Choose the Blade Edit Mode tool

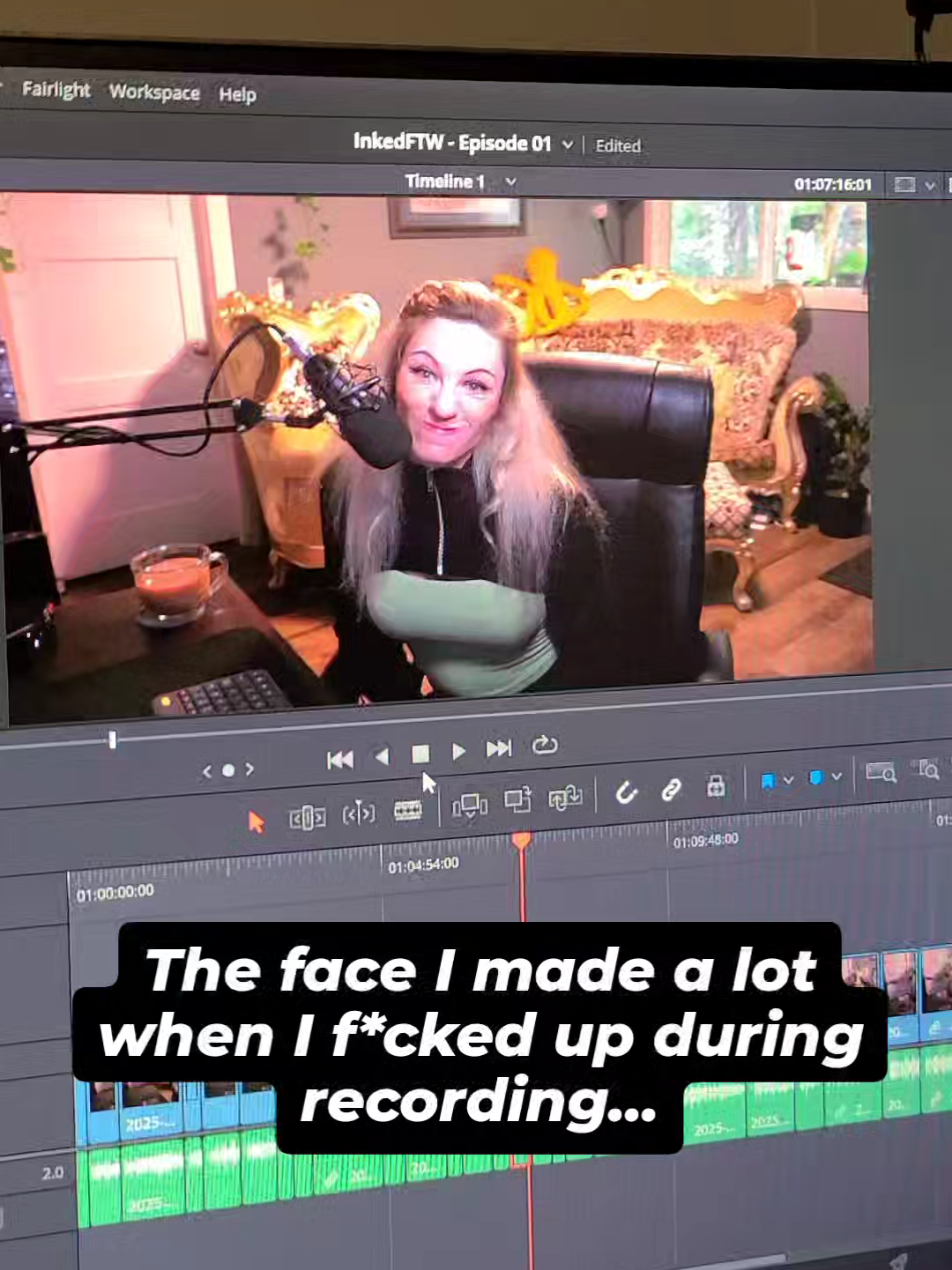(x=407, y=809)
